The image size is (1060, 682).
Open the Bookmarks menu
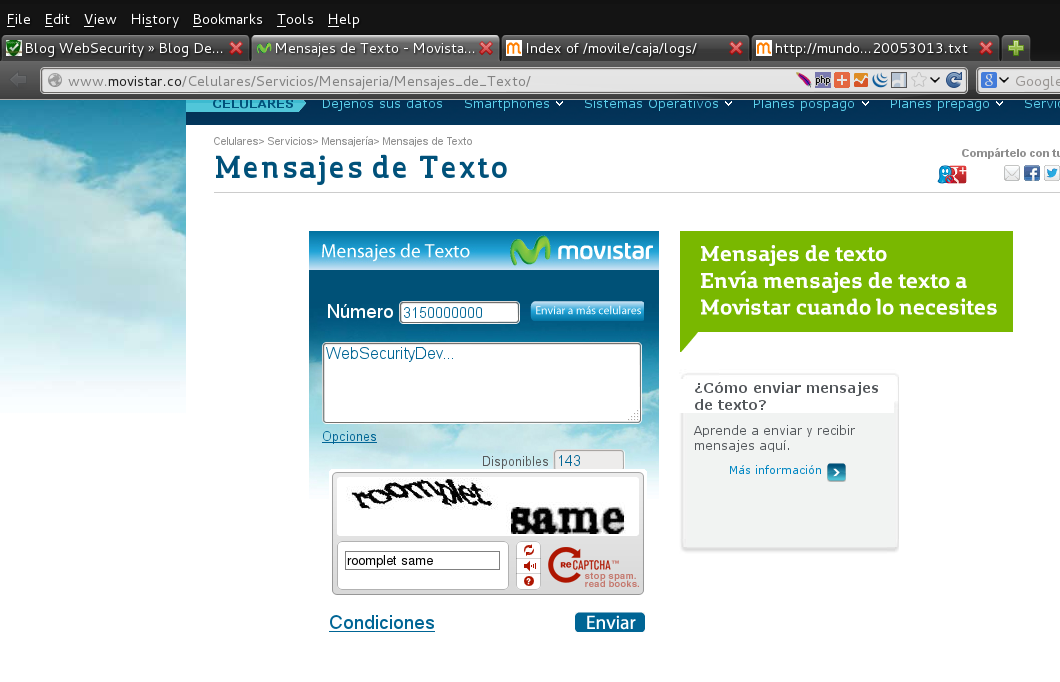[227, 19]
